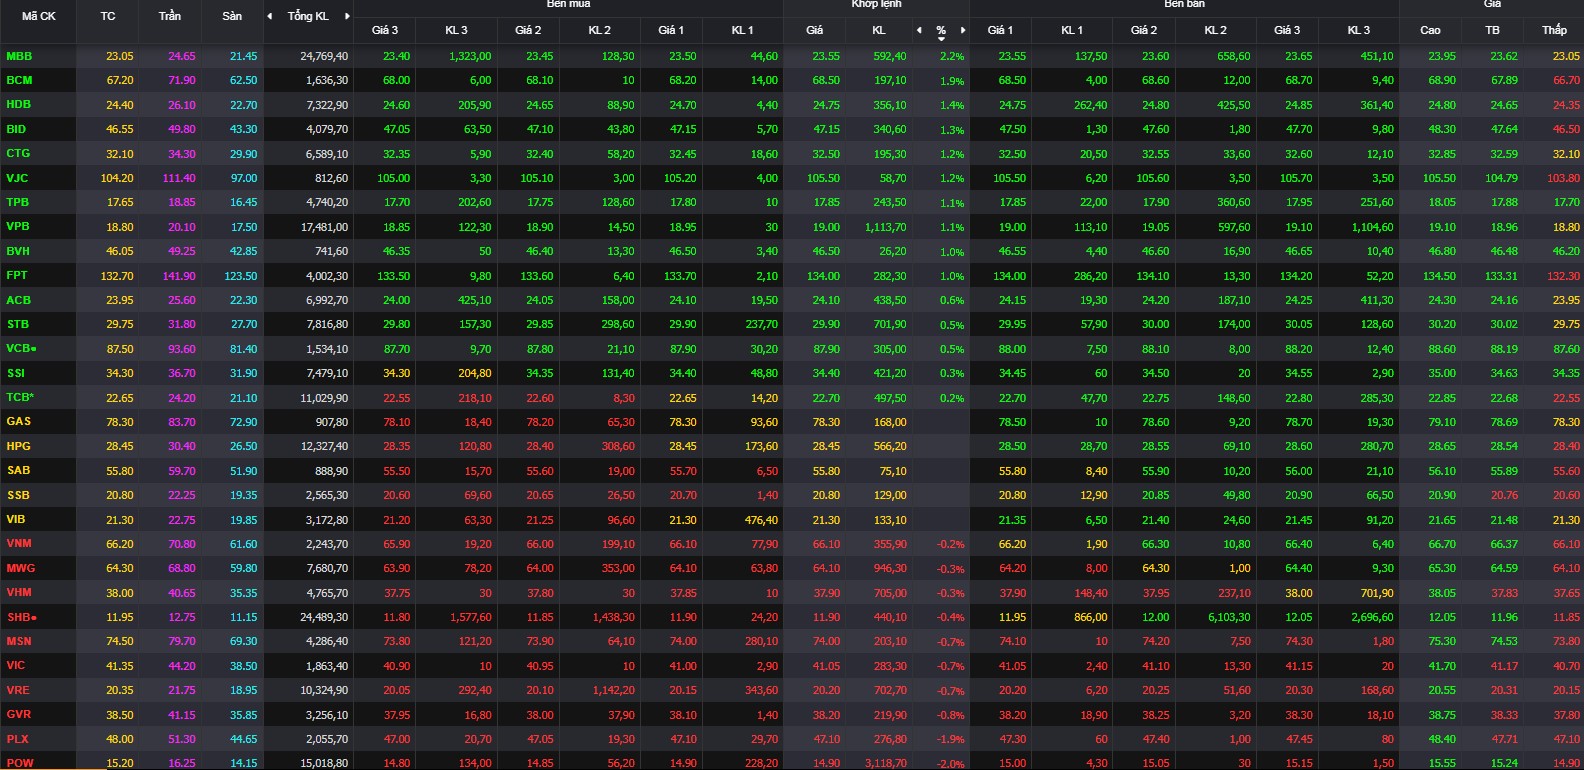This screenshot has width=1584, height=770.
Task: Open the VNM stock symbol
Action: 19,543
